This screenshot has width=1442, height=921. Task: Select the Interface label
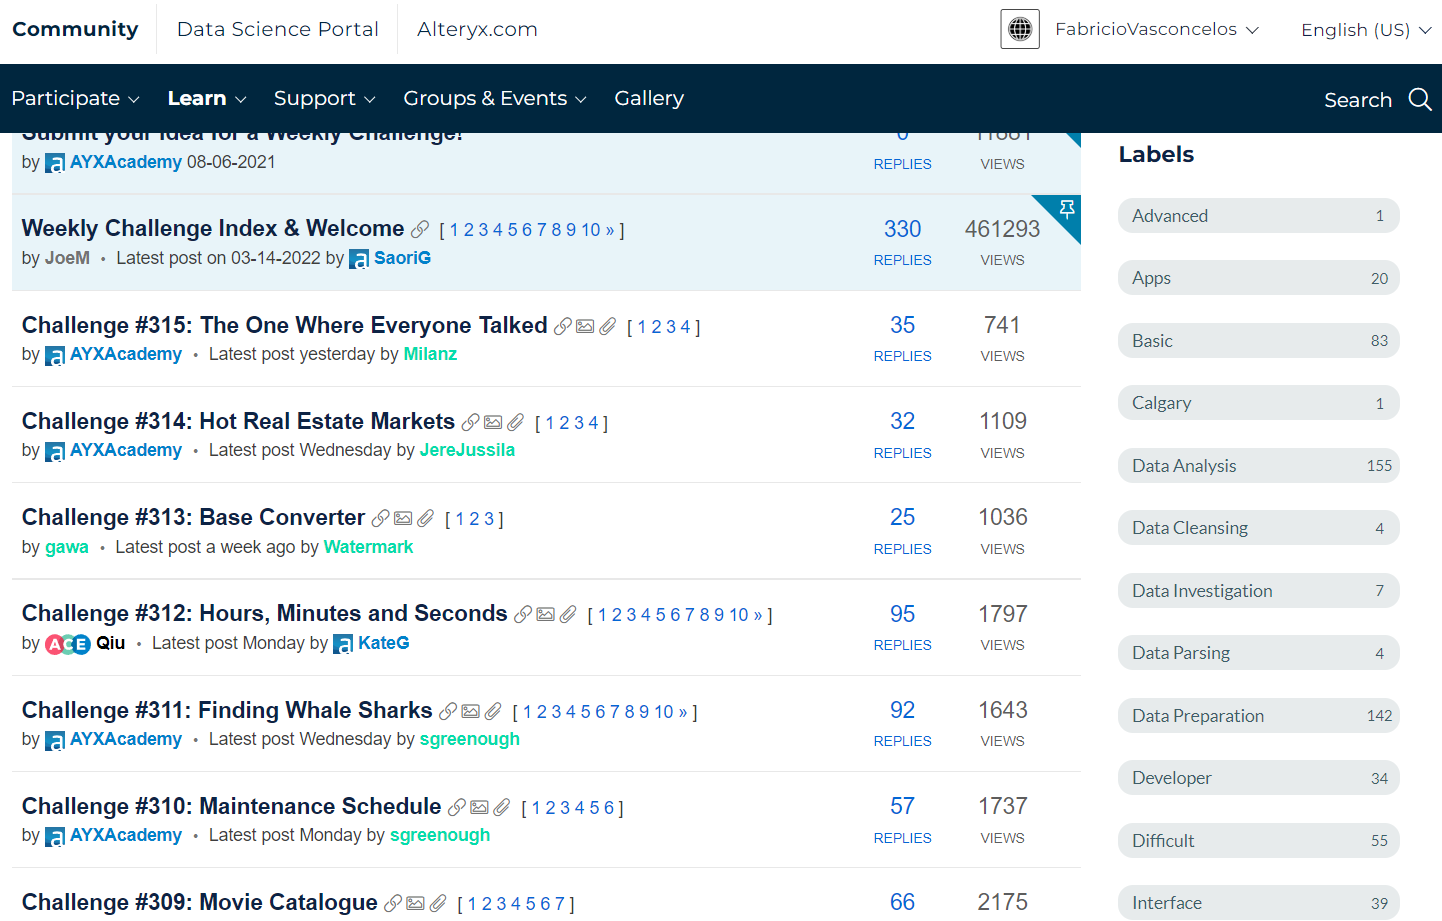[x=1258, y=903]
